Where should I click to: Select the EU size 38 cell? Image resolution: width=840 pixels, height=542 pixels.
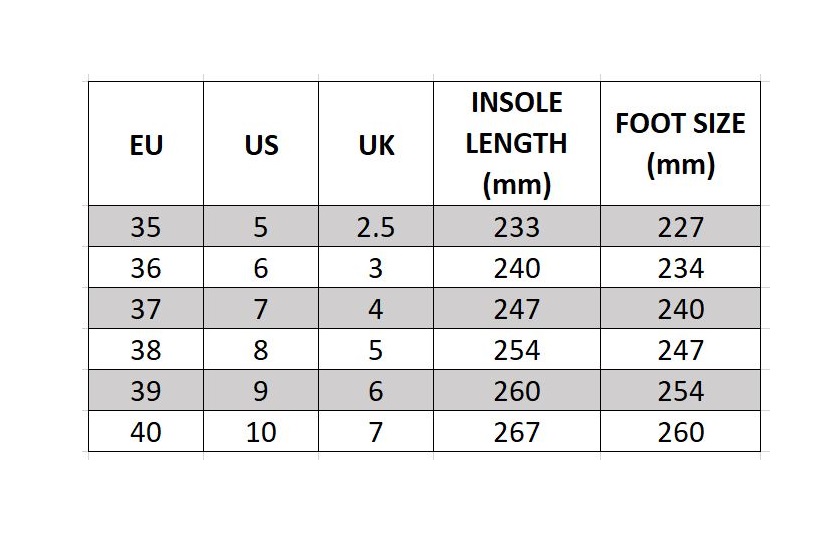pos(146,349)
